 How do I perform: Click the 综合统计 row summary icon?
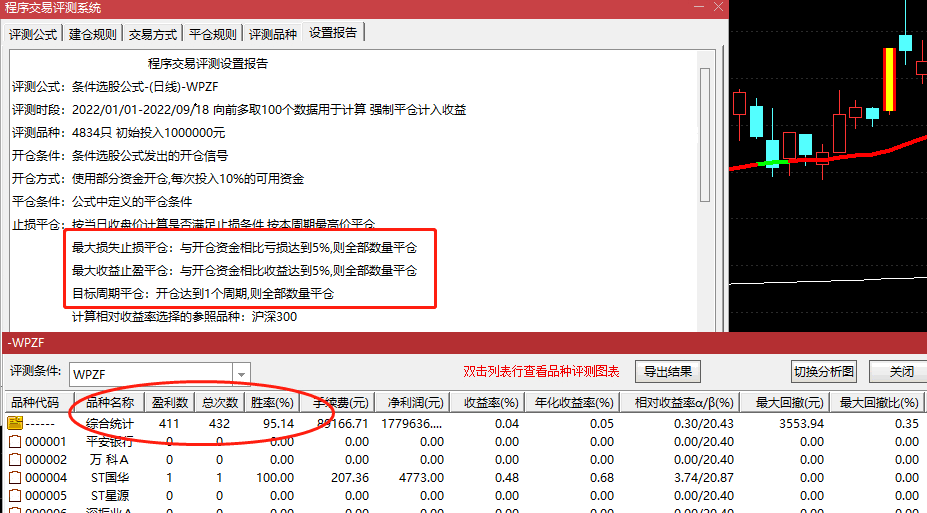coord(15,423)
